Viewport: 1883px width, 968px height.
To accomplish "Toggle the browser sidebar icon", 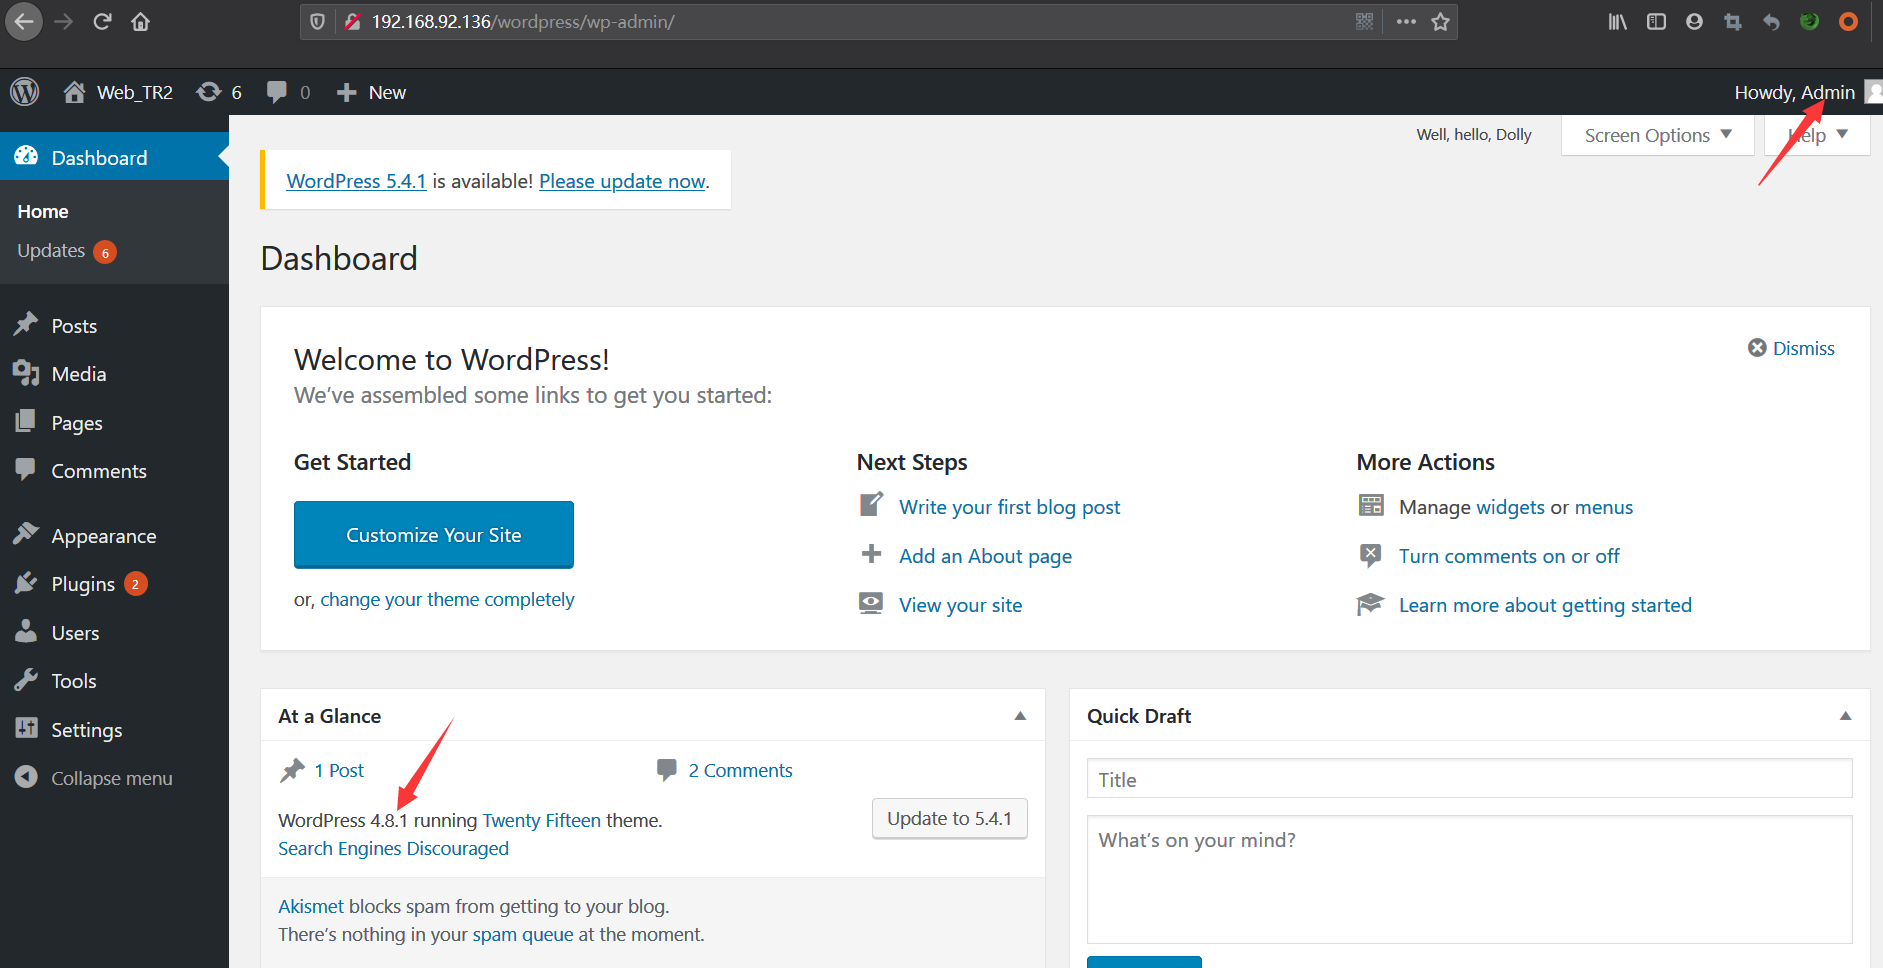I will 1656,21.
